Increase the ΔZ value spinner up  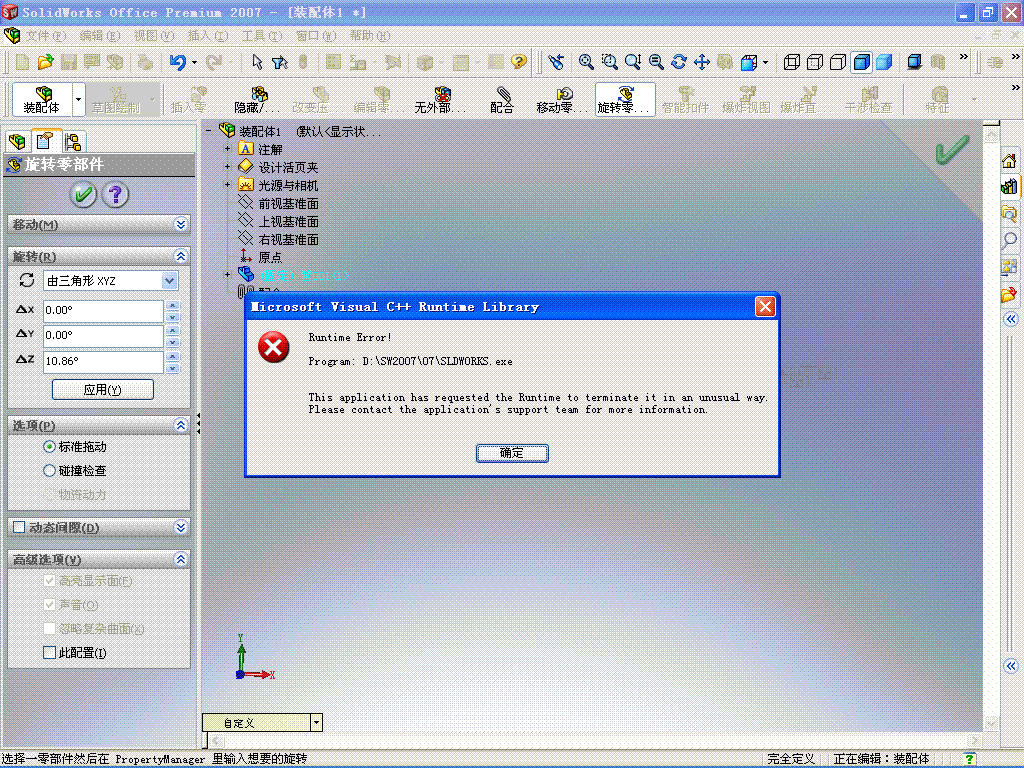(x=172, y=357)
